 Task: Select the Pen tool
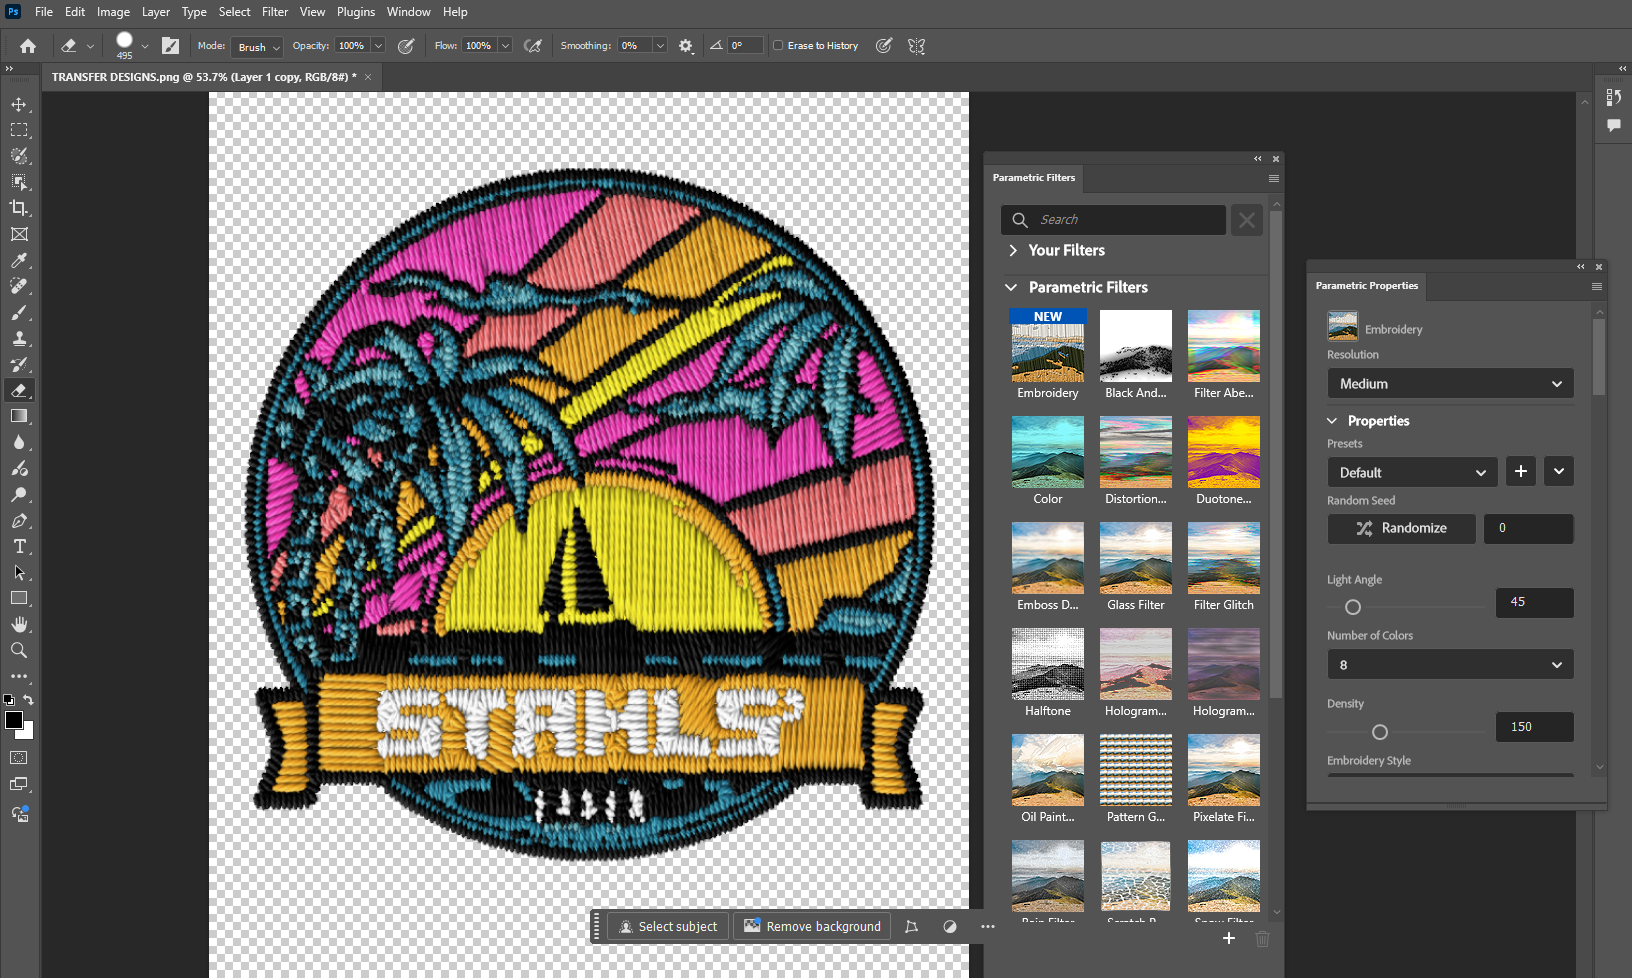click(19, 520)
